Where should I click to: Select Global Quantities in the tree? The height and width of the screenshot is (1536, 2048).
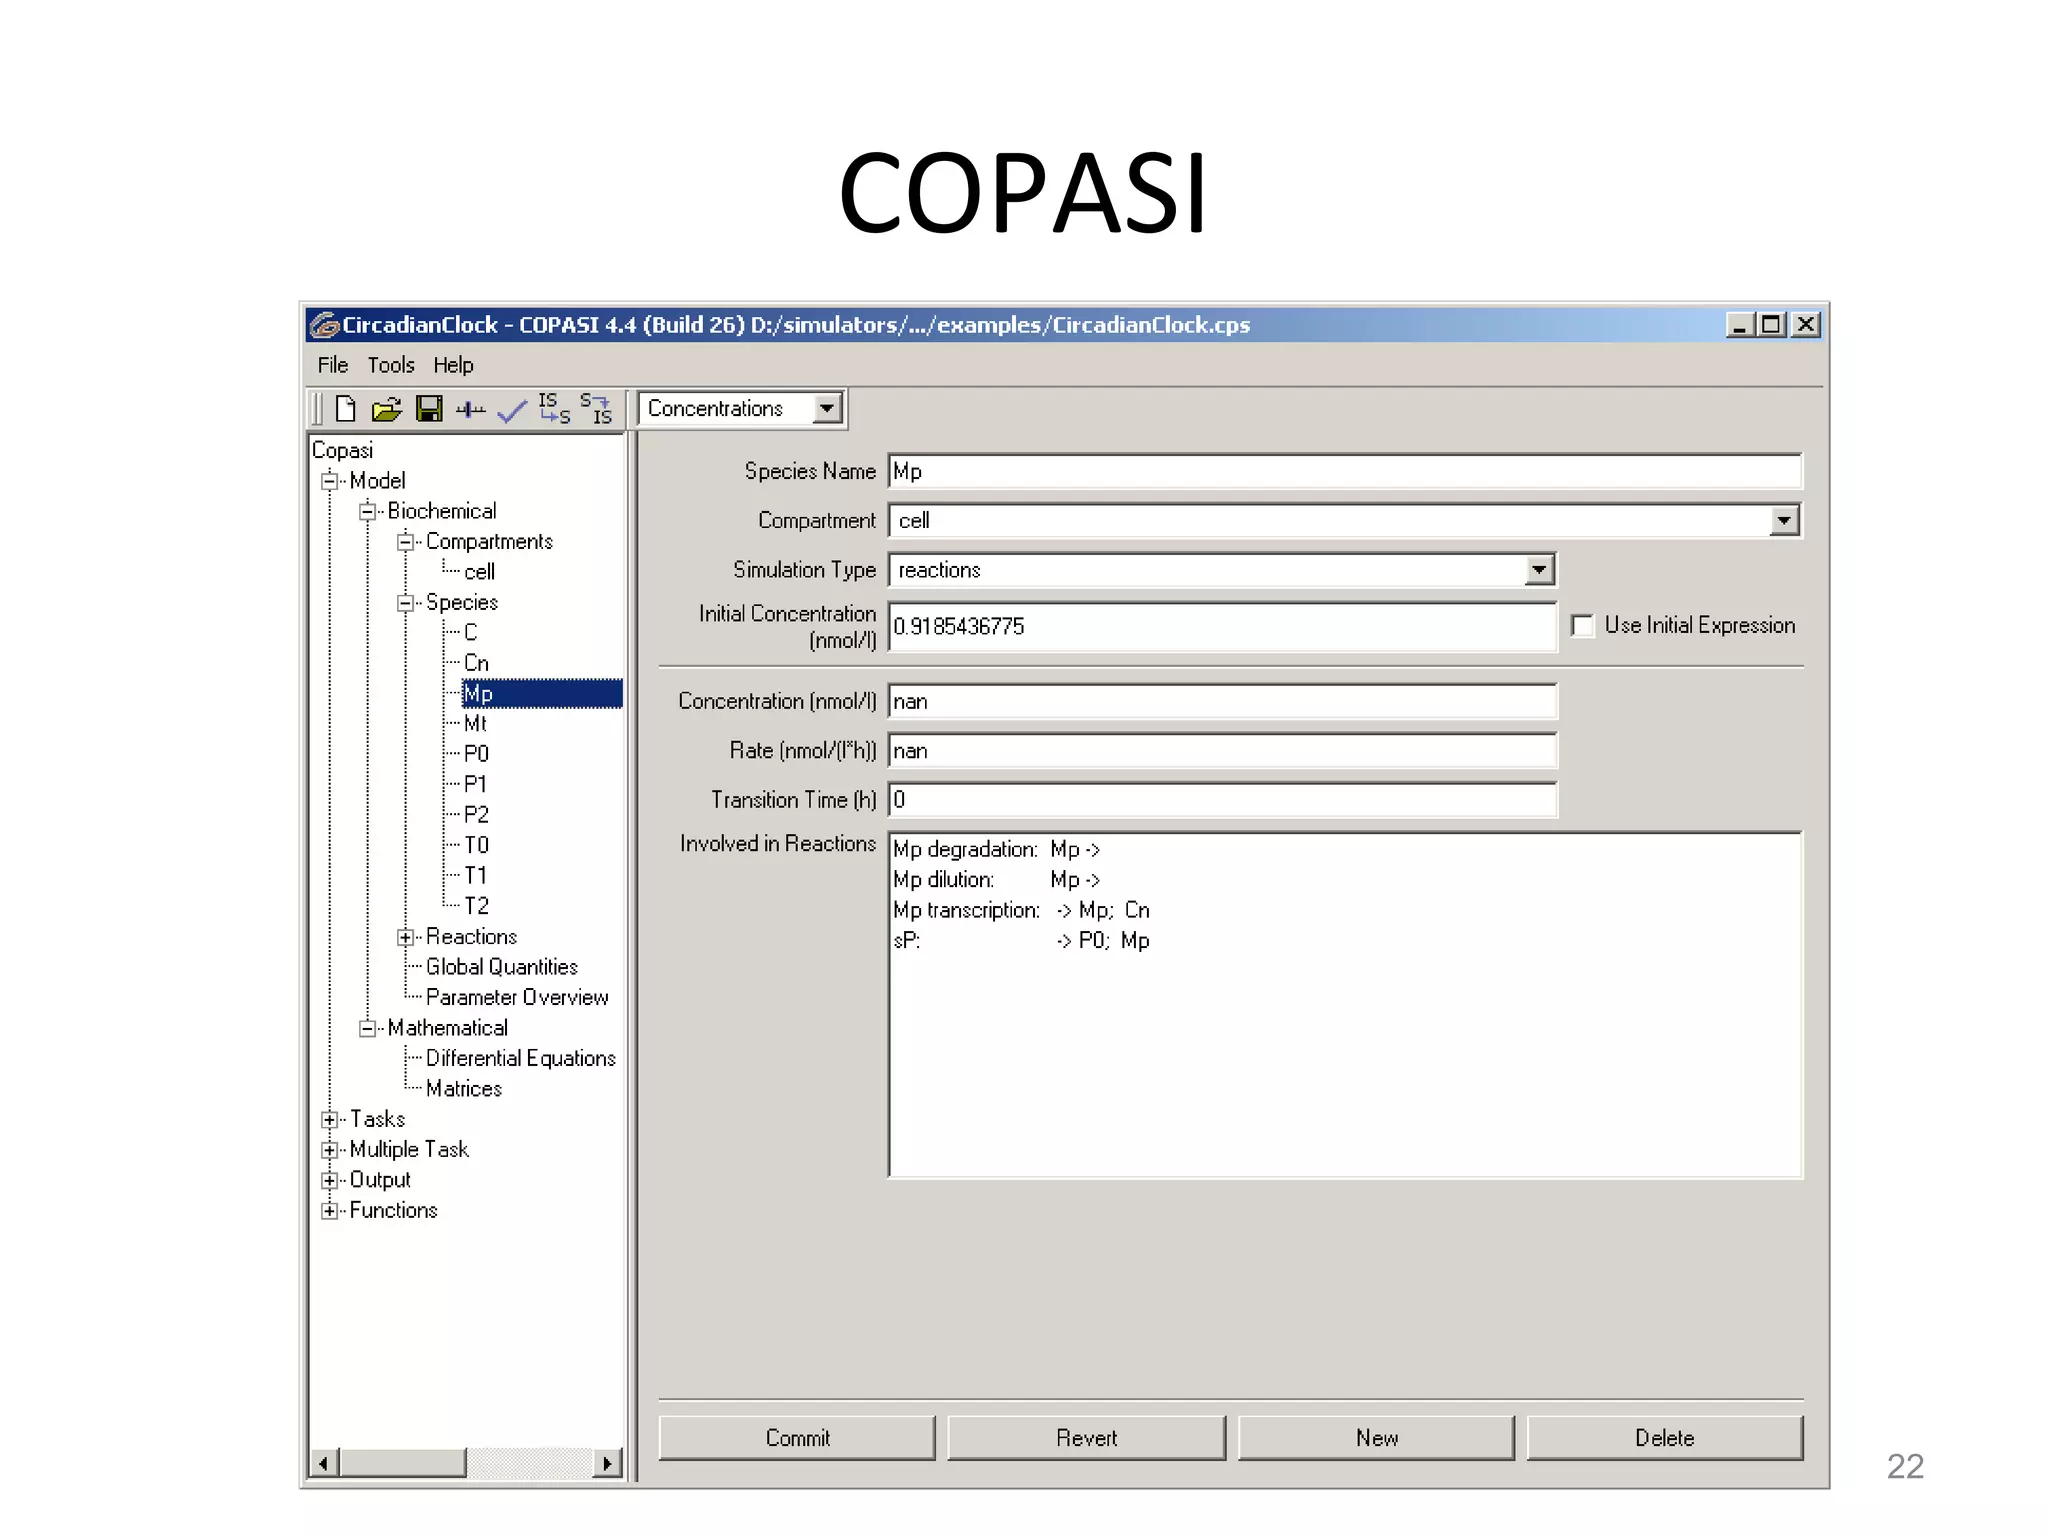point(501,967)
